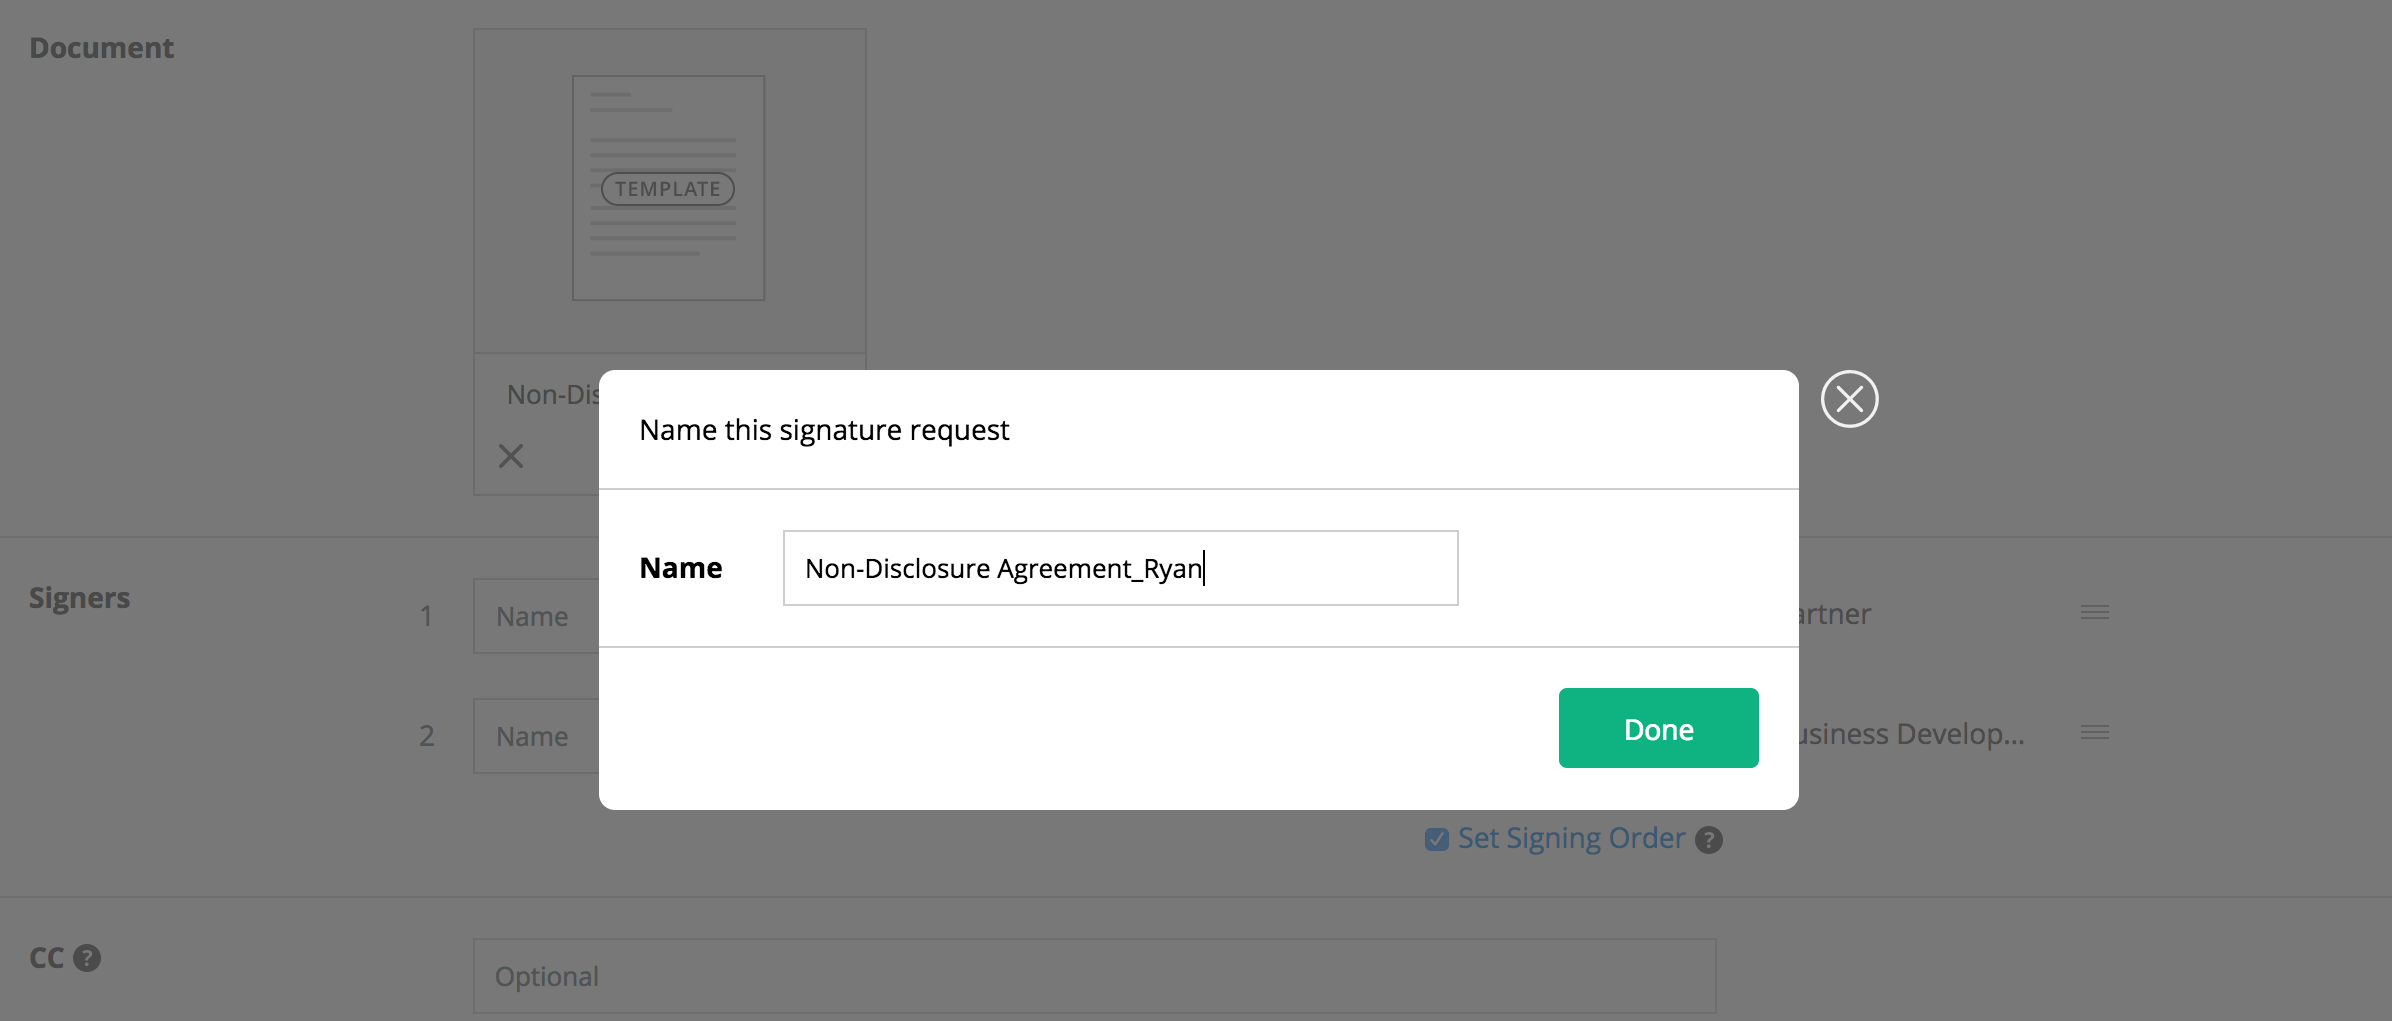
Task: Grab the reorder handle next to Partner signer
Action: pyautogui.click(x=2096, y=613)
